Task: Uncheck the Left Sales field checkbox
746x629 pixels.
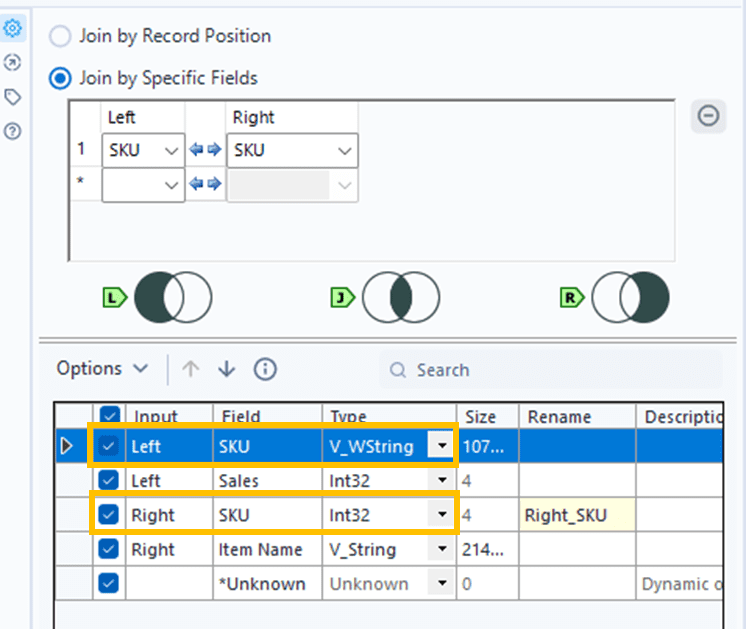Action: coord(109,481)
